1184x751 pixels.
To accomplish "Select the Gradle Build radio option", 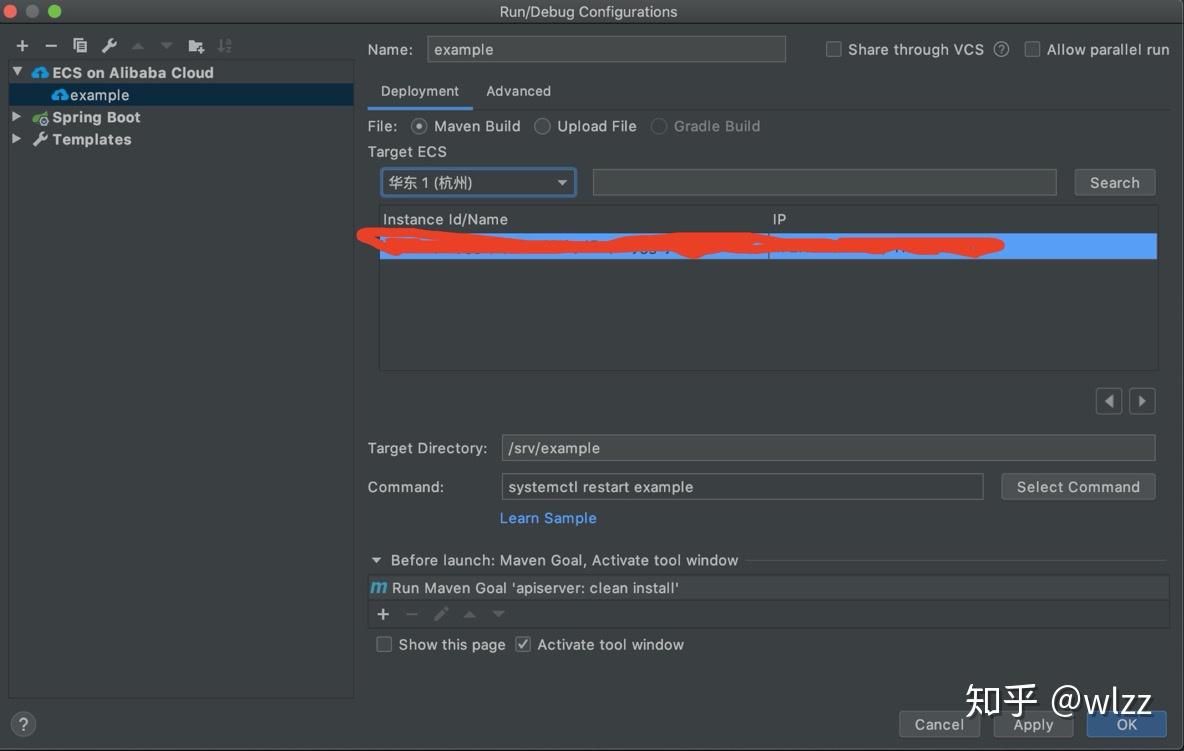I will [x=658, y=126].
